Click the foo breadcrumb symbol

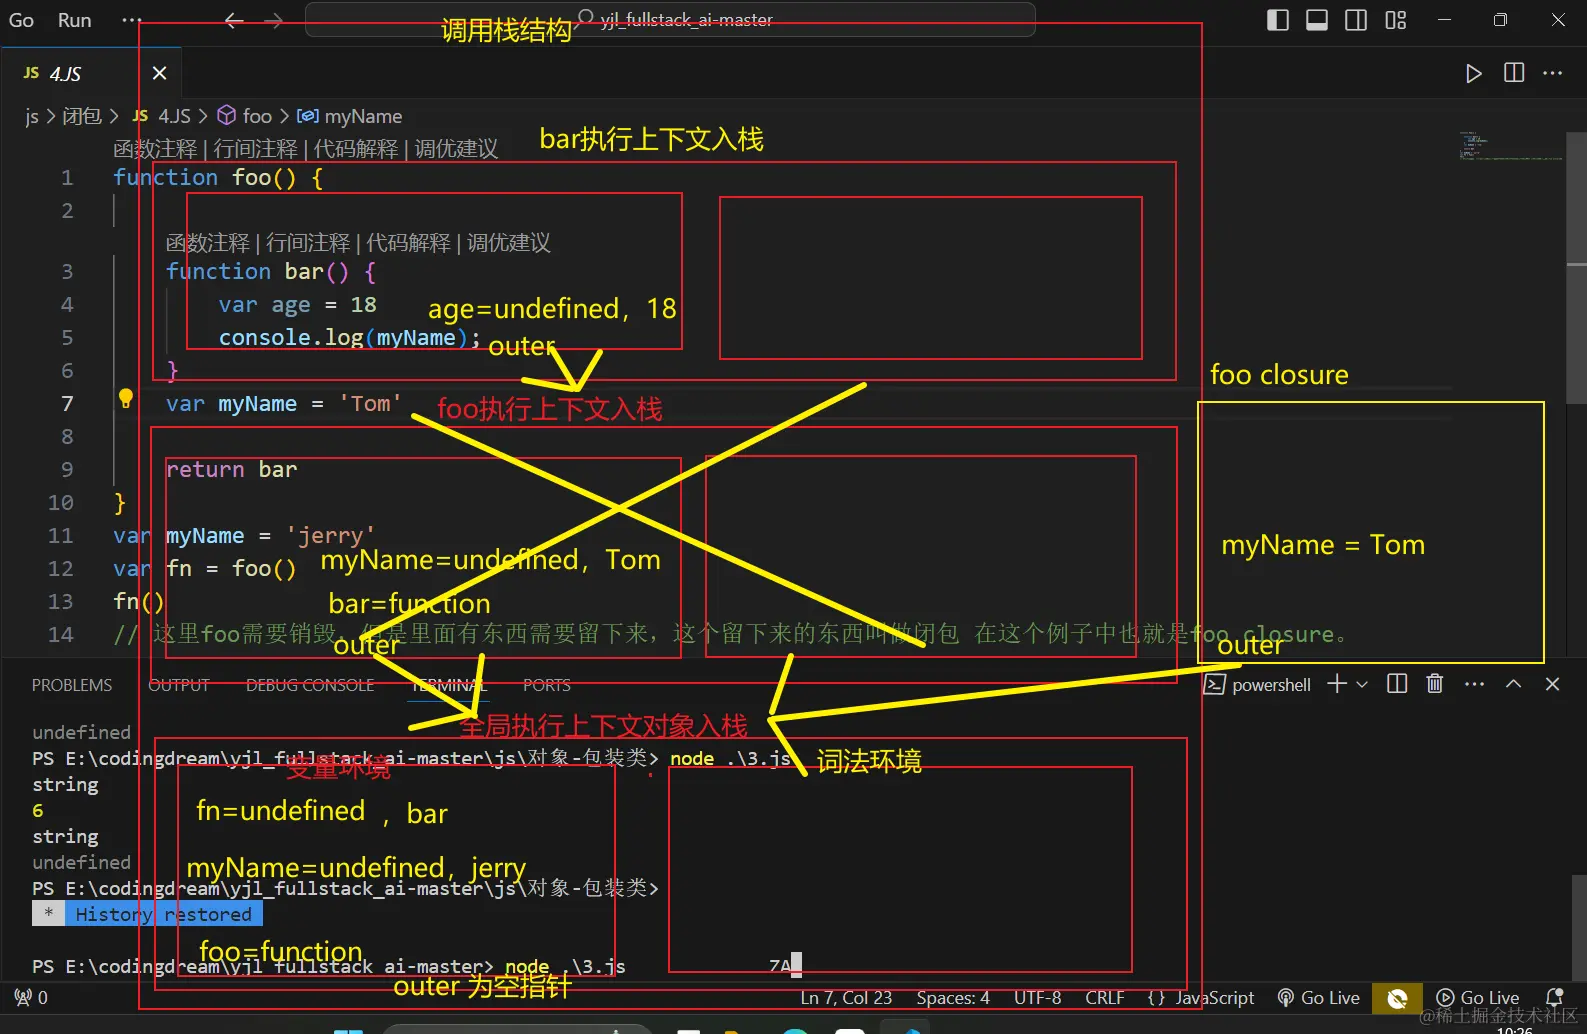click(246, 116)
